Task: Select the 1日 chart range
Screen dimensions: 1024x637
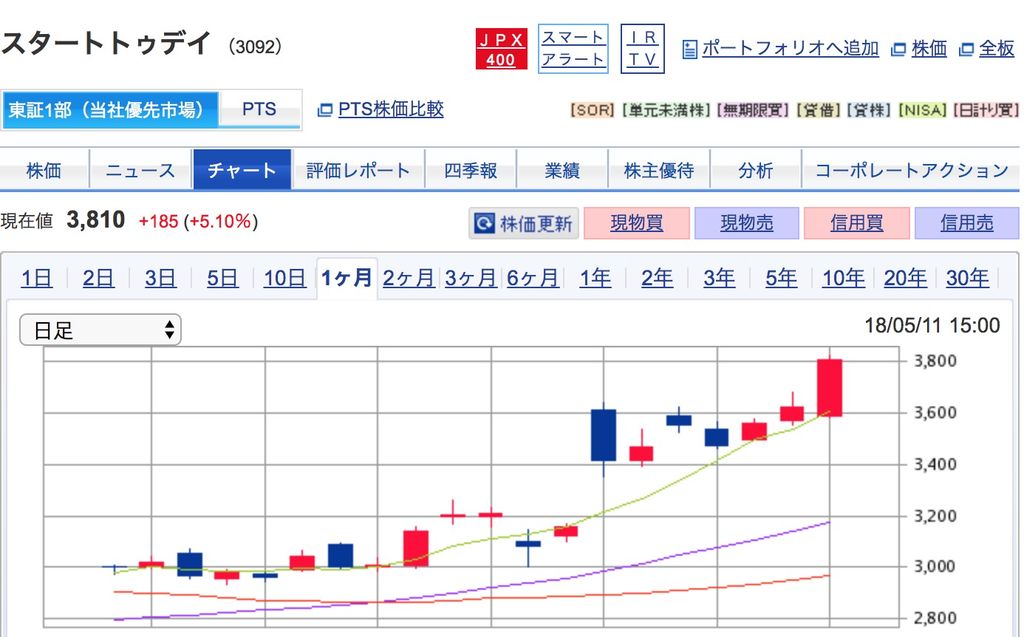Action: (37, 278)
